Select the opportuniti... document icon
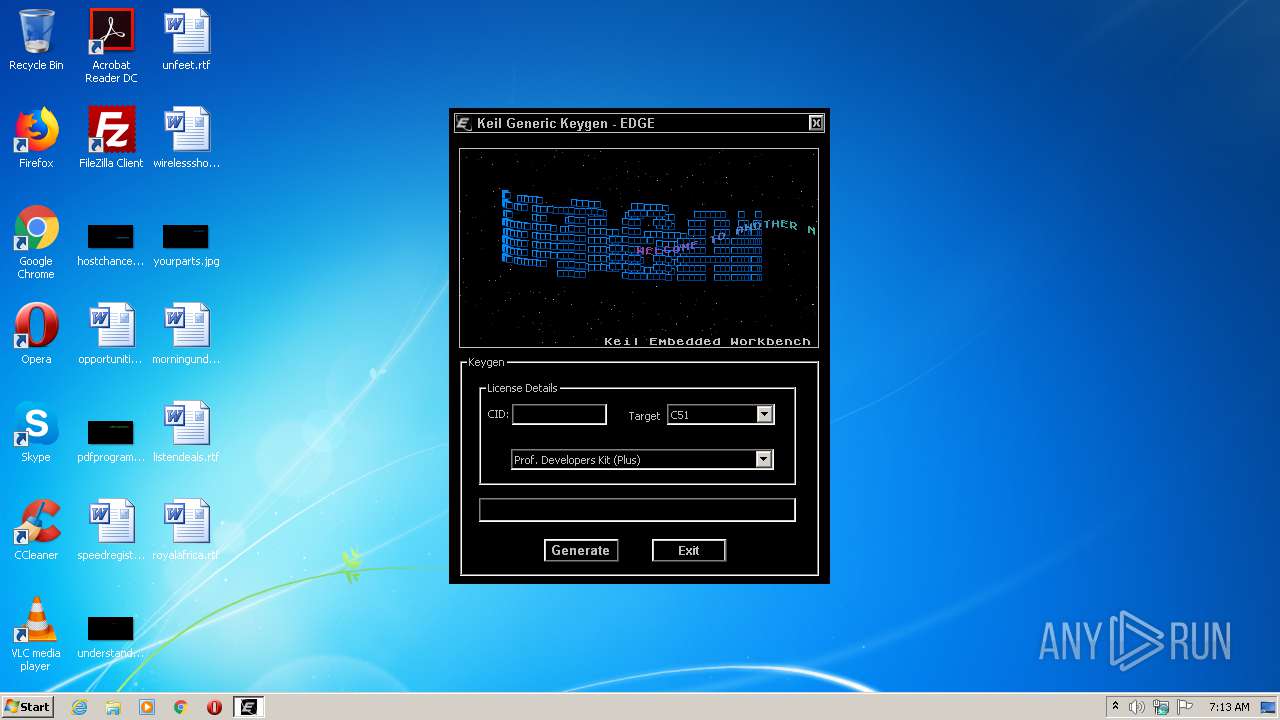The image size is (1280, 720). pos(111,334)
